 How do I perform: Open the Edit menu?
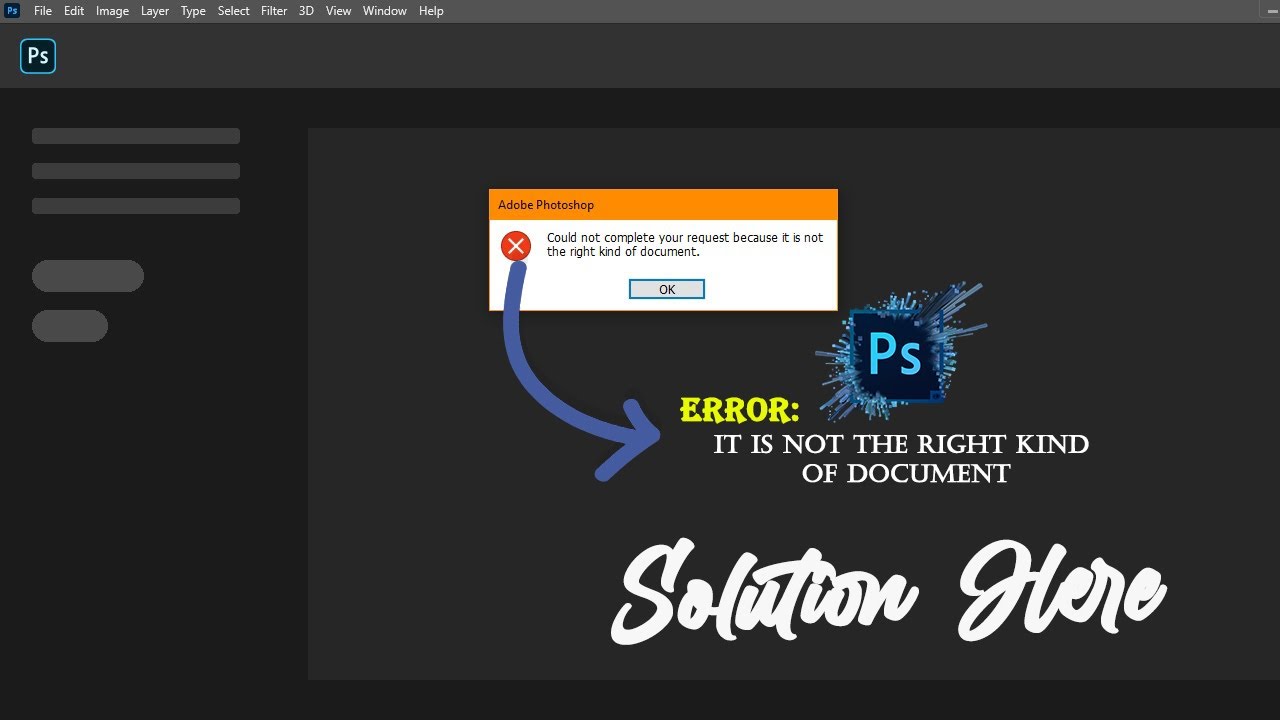click(x=74, y=11)
